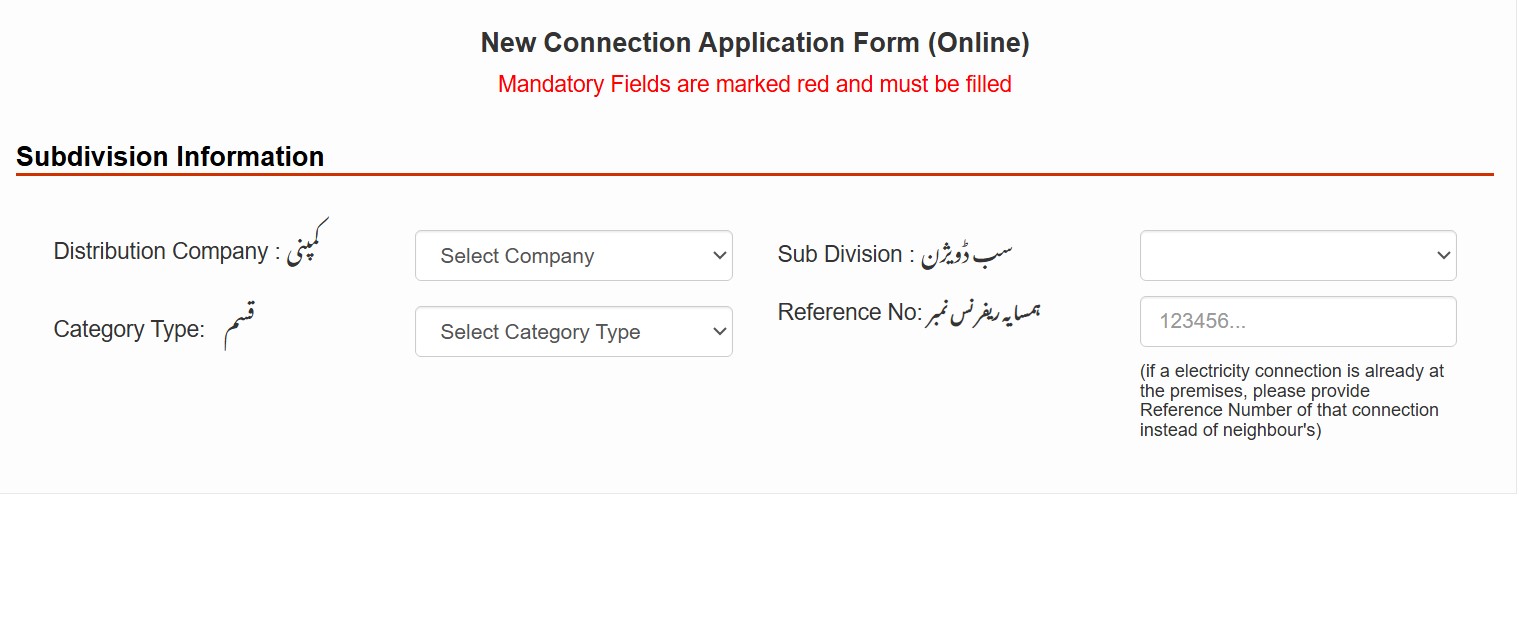Click the New Connection Application Form title
Viewport: 1519px width, 619px height.
pos(757,42)
